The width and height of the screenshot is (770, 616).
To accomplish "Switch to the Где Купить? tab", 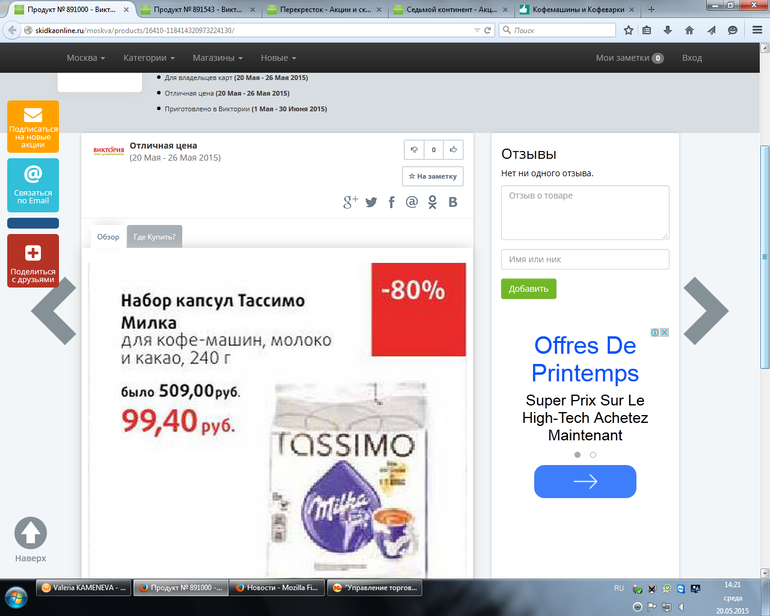I will [x=155, y=237].
